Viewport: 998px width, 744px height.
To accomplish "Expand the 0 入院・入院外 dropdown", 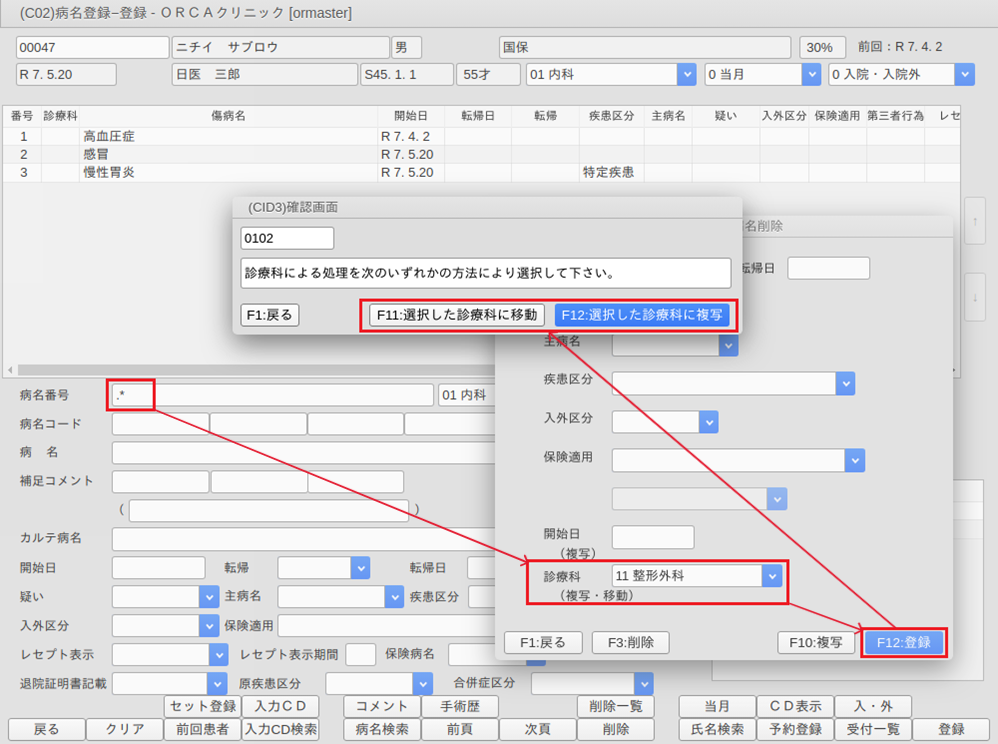I will coord(964,74).
